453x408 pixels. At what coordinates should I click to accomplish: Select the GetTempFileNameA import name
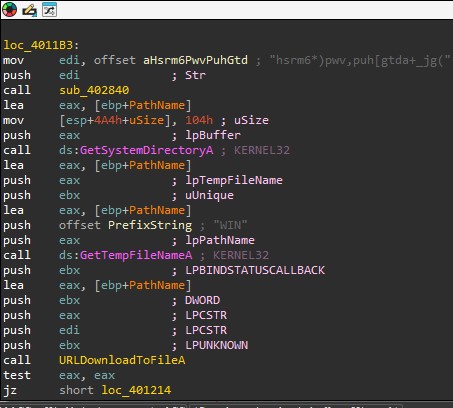[136, 255]
